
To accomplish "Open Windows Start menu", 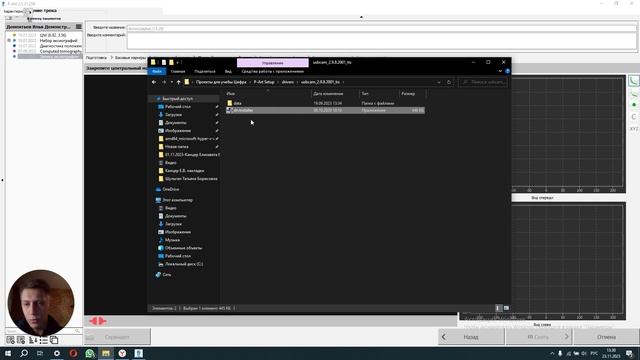I will coord(7,353).
